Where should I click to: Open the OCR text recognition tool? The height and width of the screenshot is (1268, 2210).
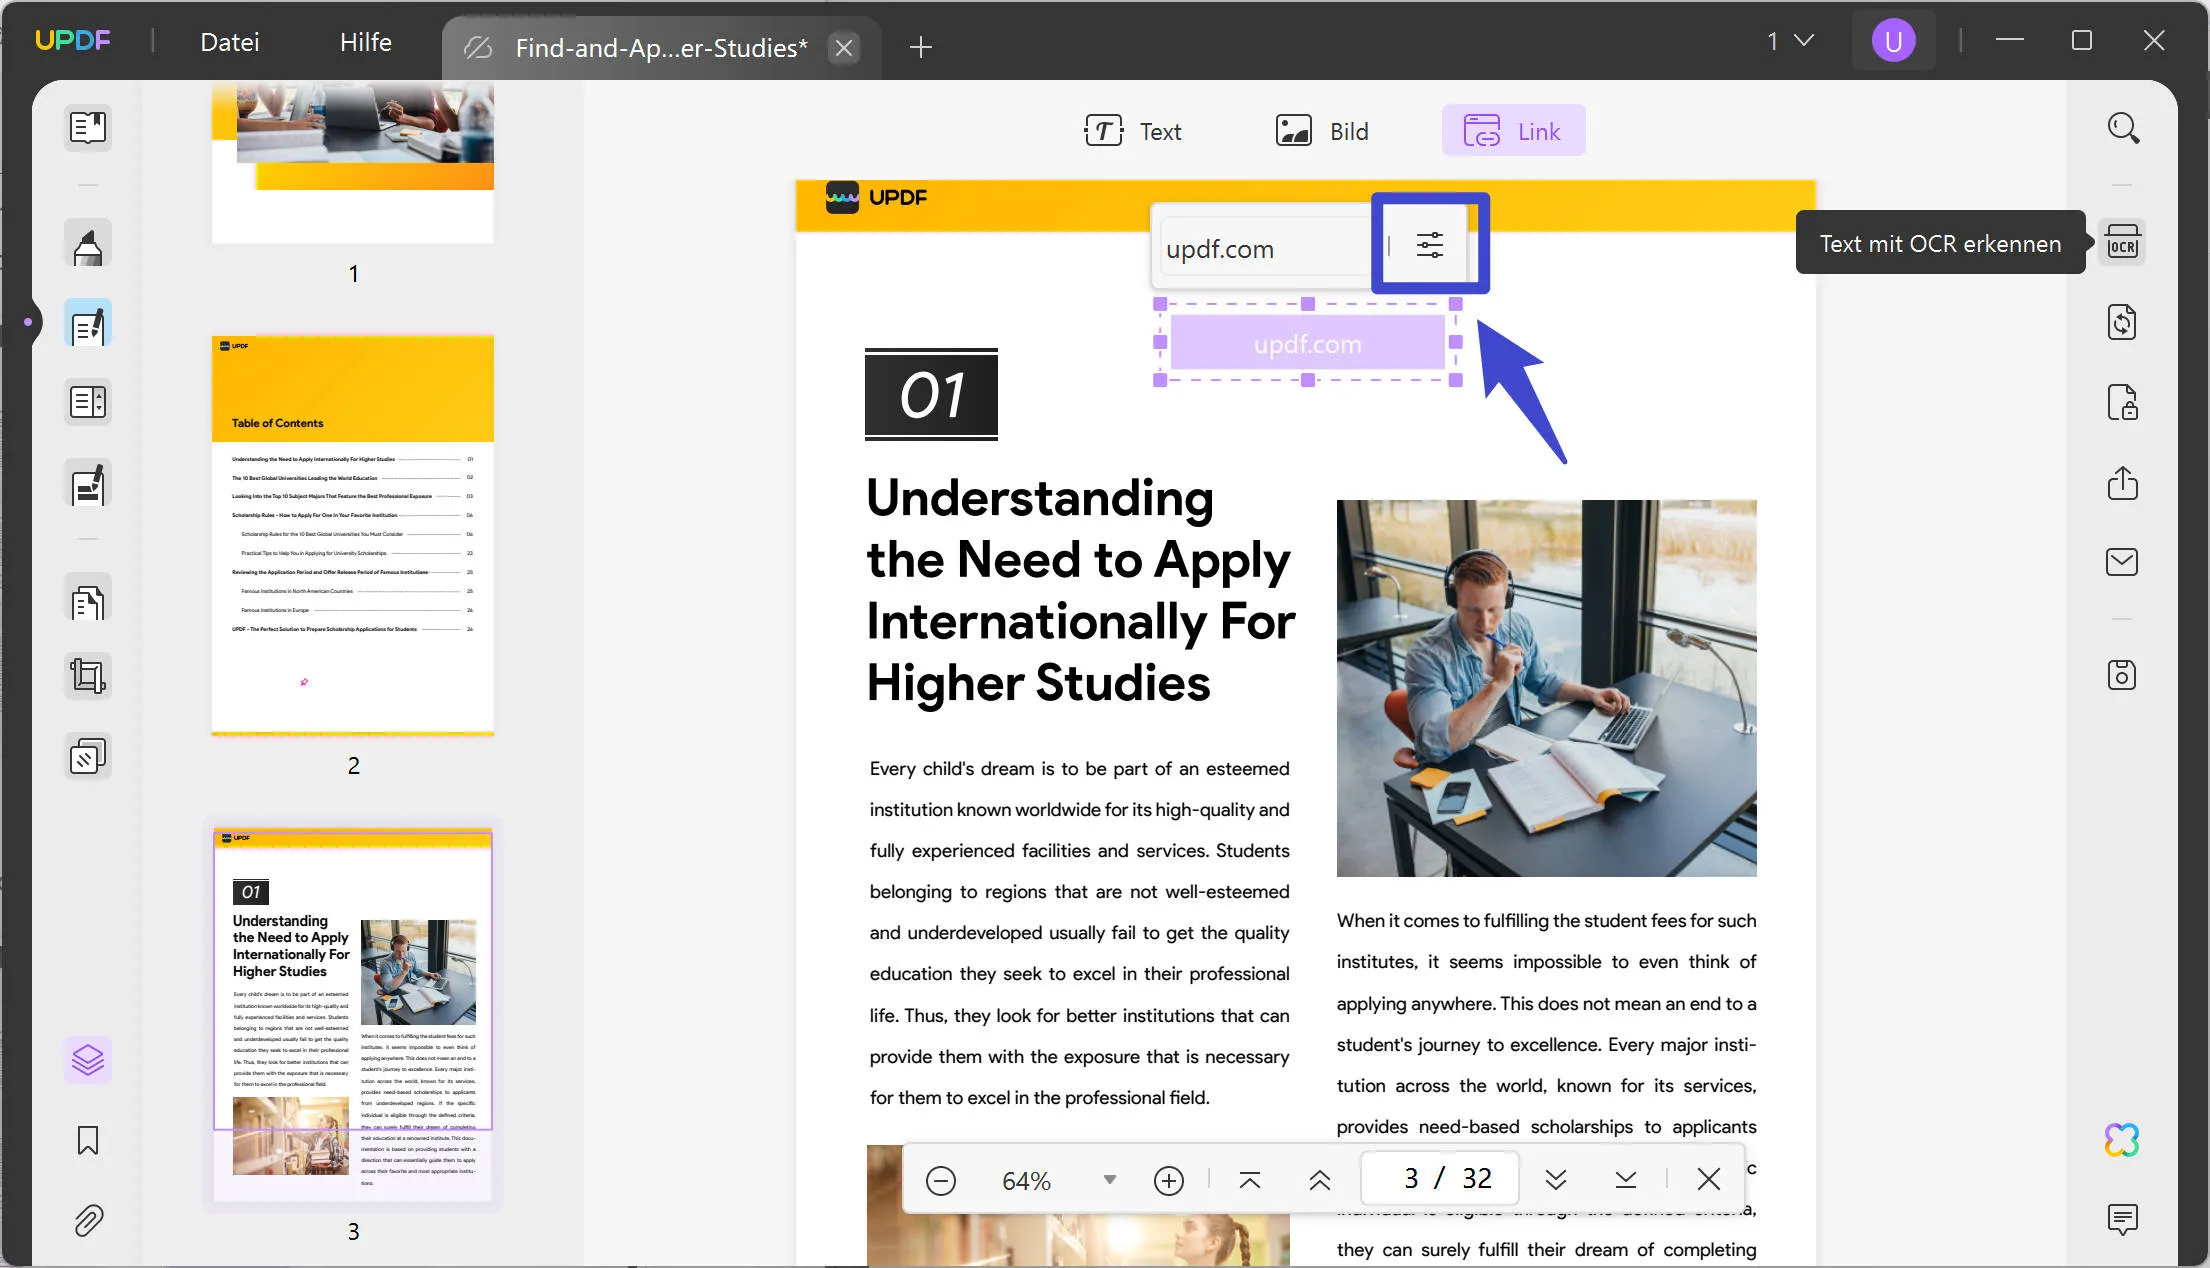(2122, 243)
